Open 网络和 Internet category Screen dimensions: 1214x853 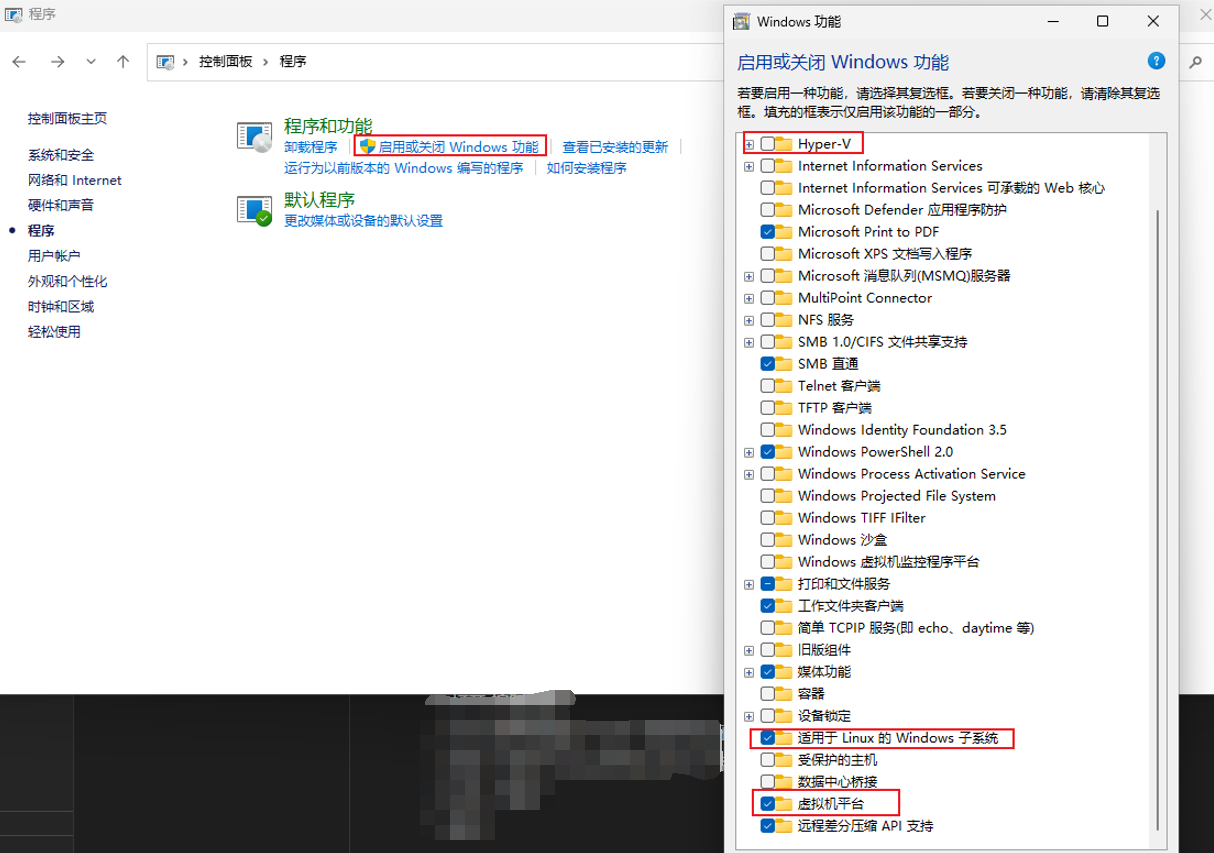(x=75, y=180)
